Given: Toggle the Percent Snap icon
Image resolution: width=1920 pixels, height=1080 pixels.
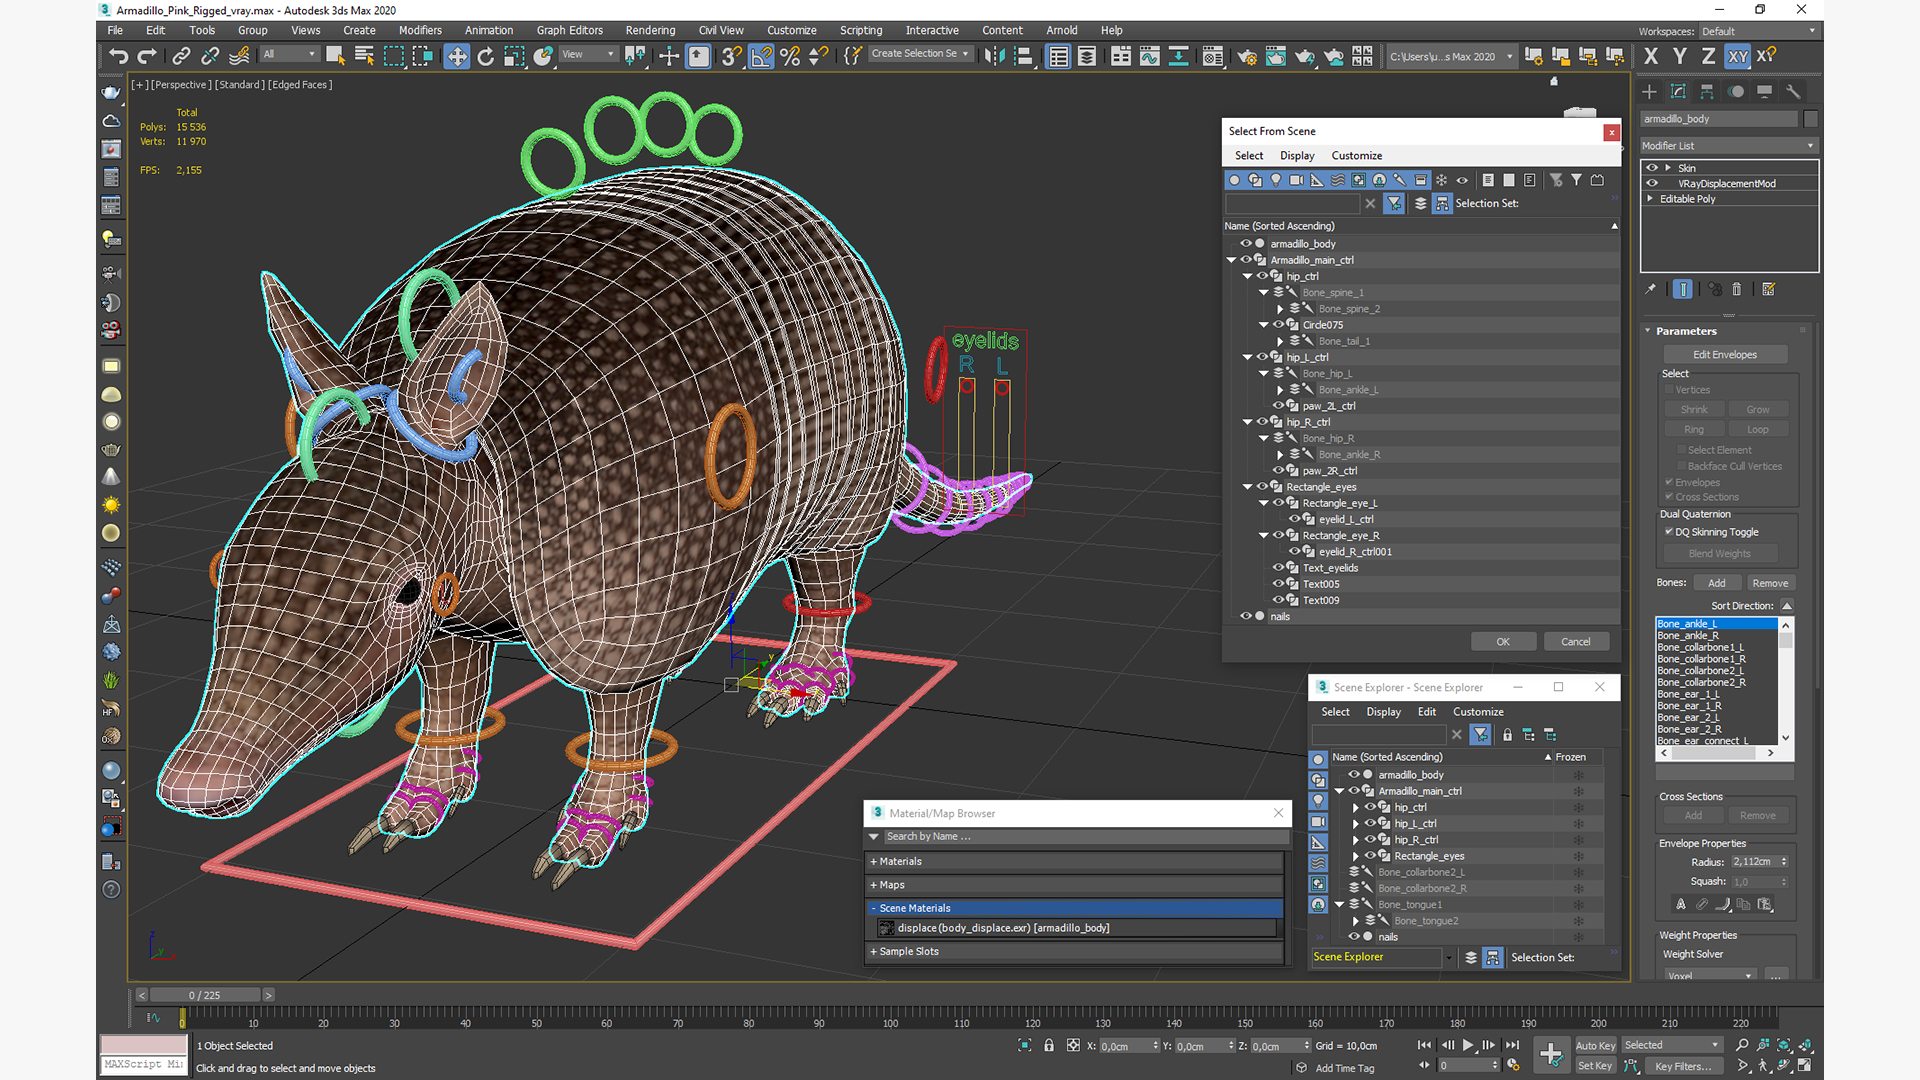Looking at the screenshot, I should coord(790,56).
